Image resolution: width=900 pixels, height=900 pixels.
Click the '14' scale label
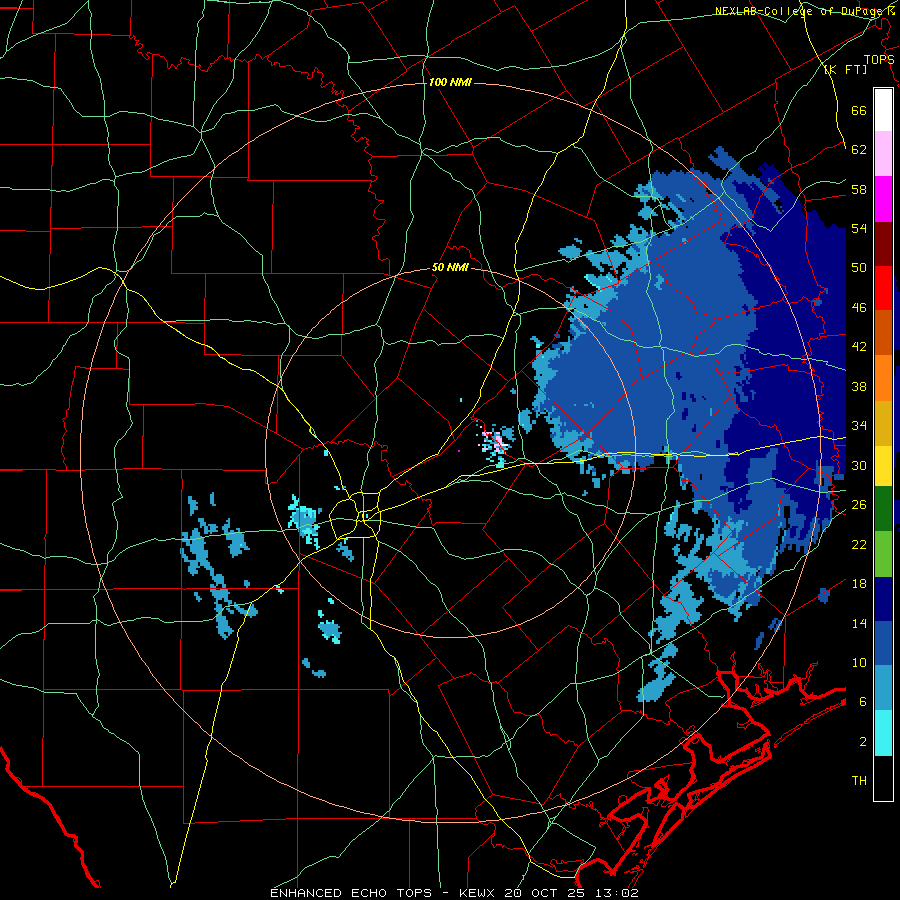[x=859, y=623]
